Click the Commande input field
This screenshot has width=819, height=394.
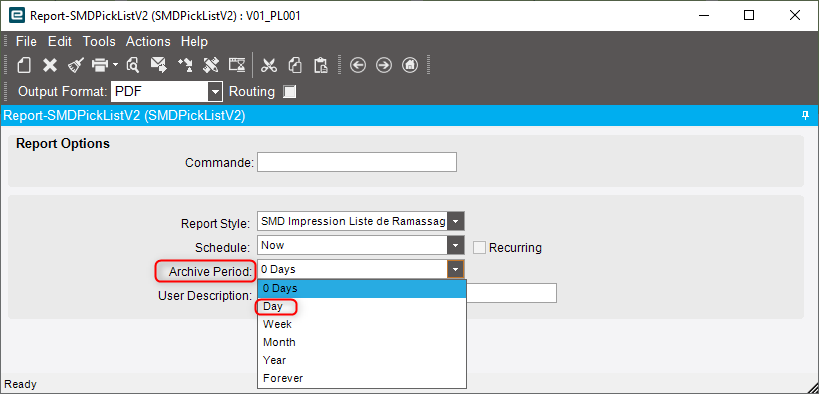tap(357, 163)
